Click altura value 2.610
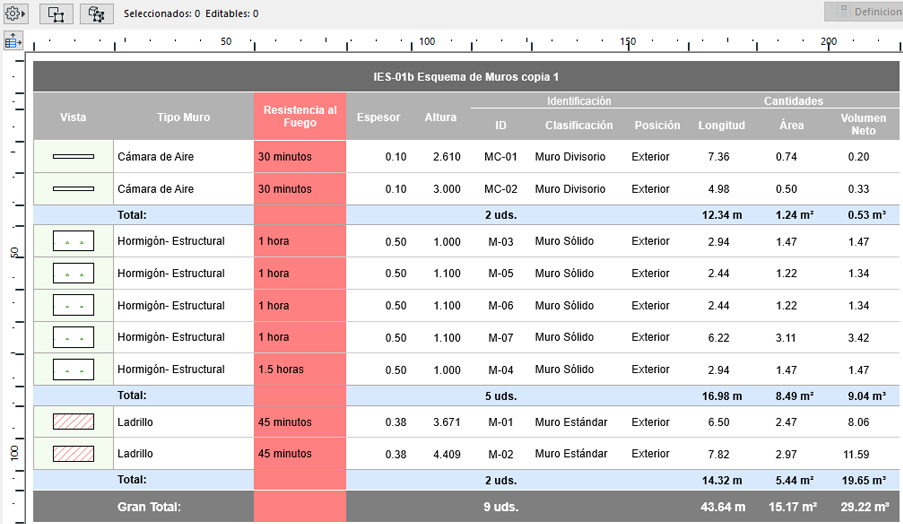 (x=447, y=157)
